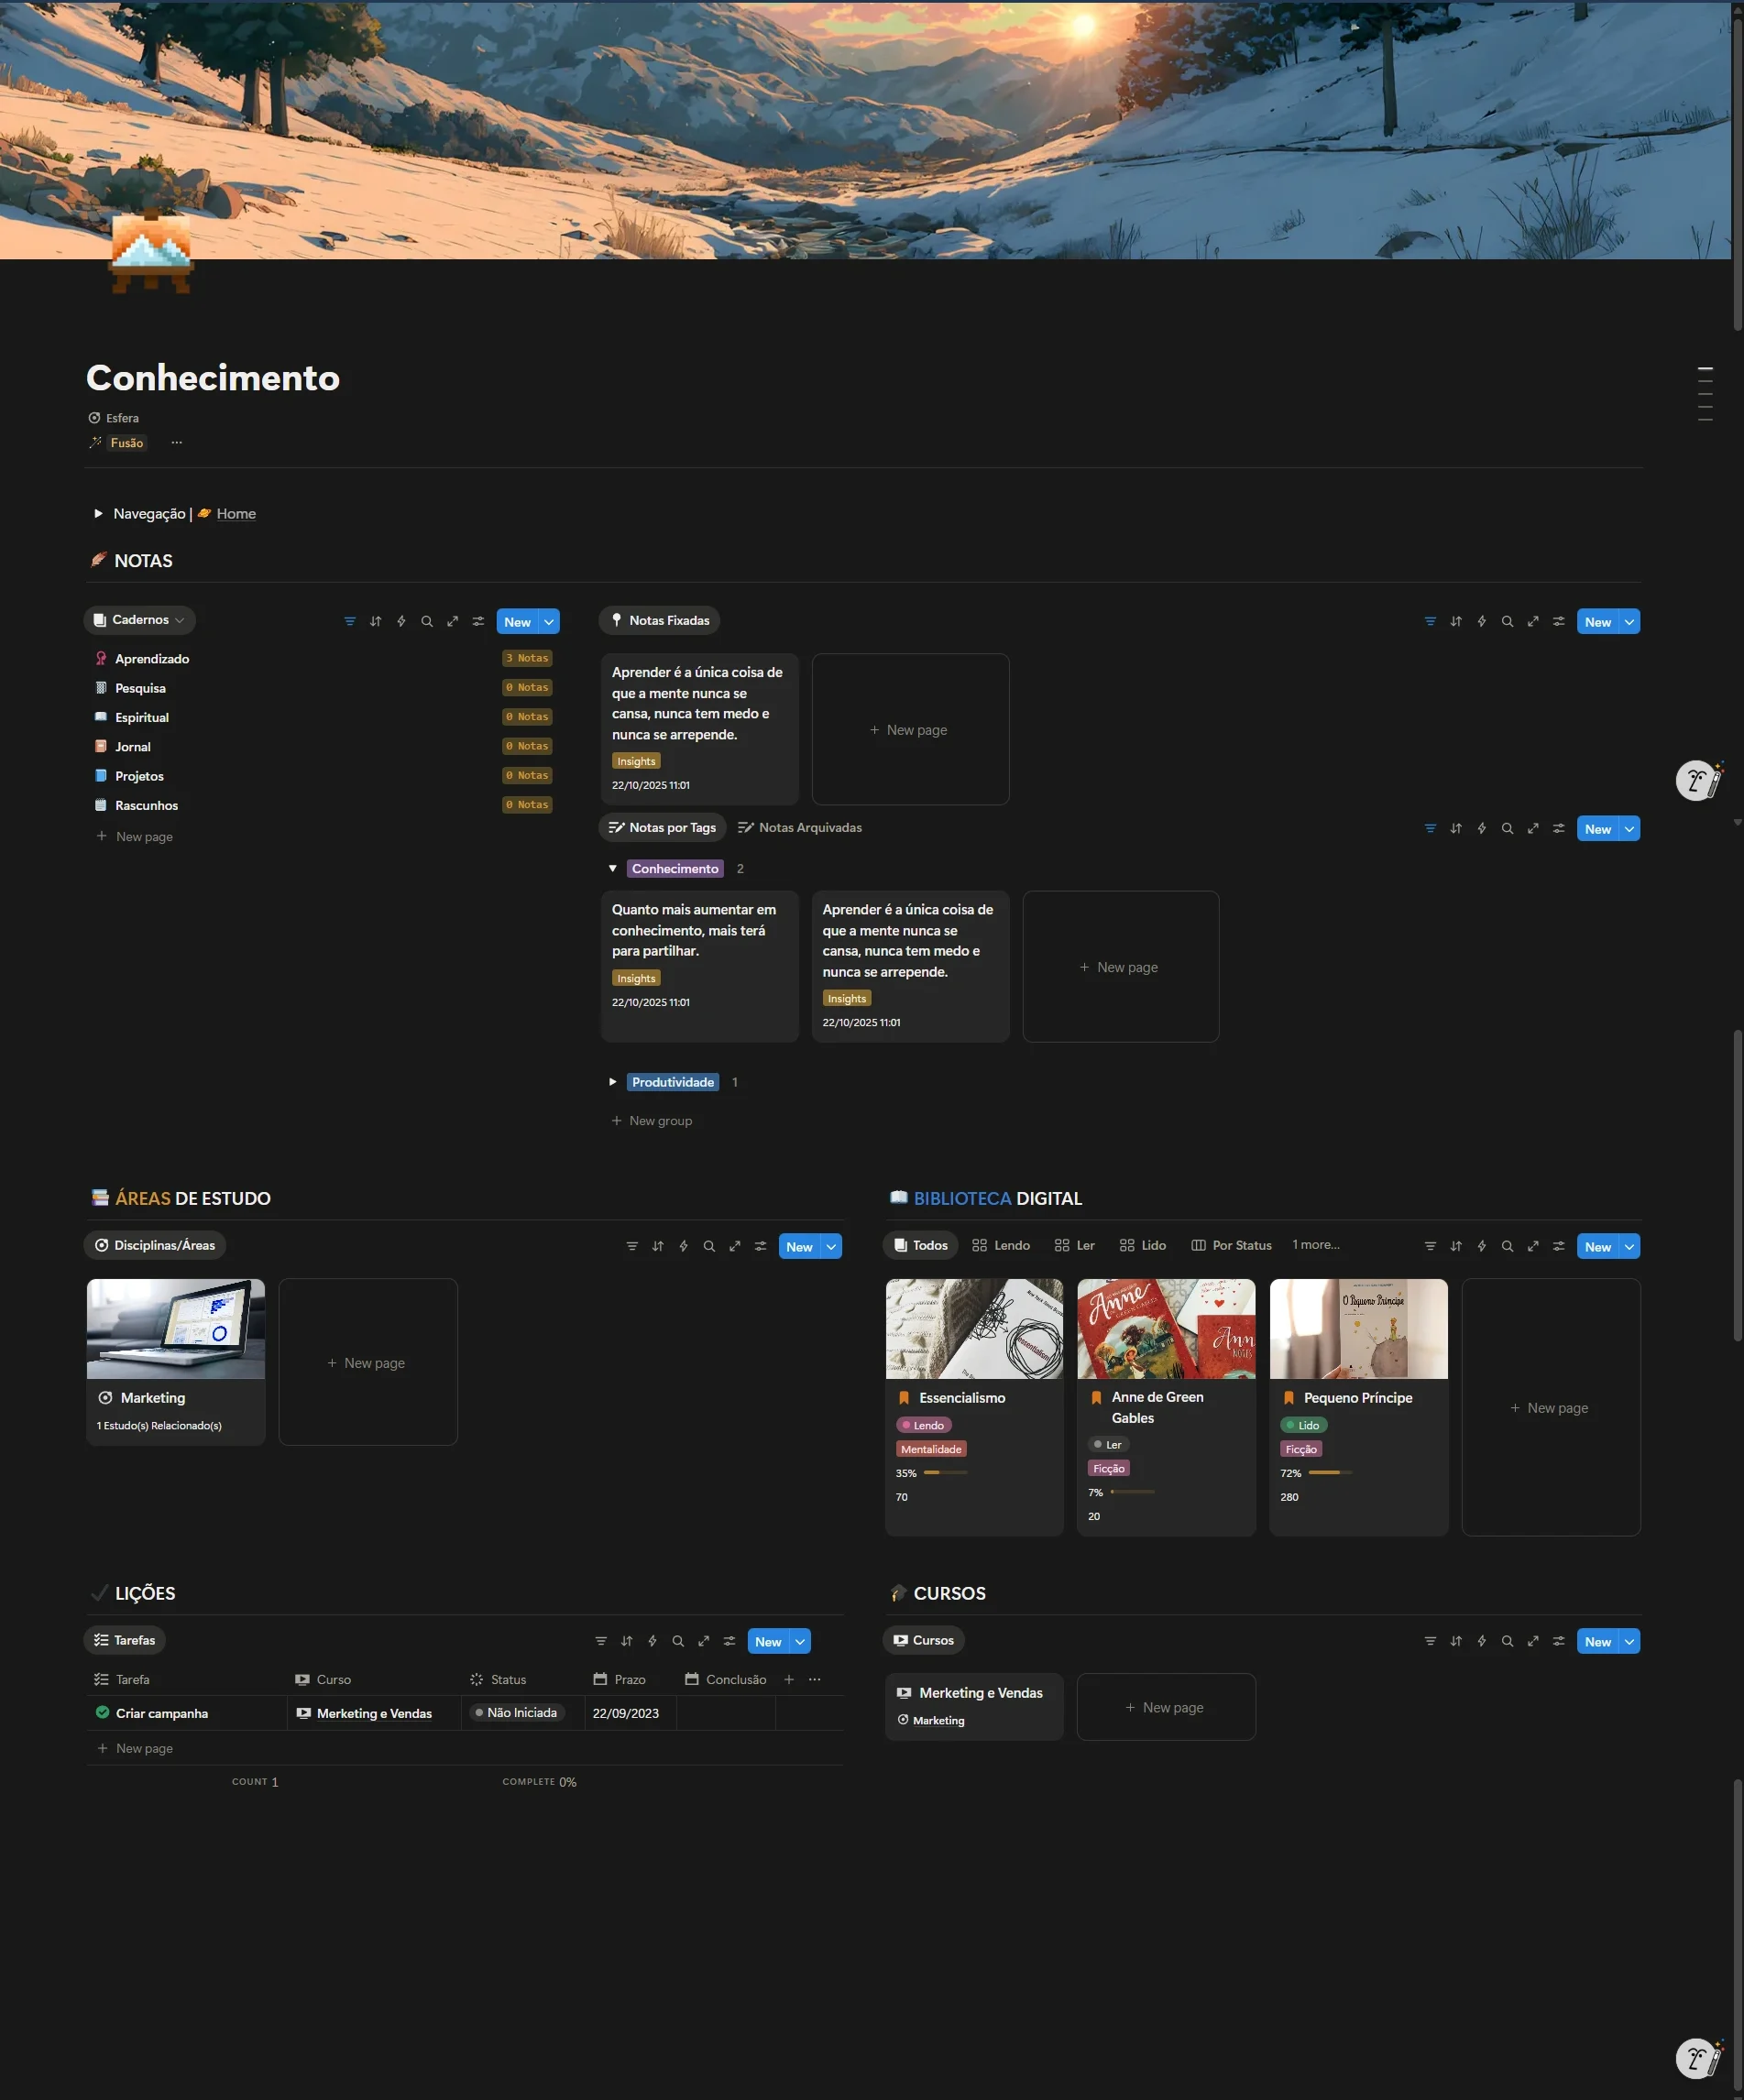The image size is (1744, 2100).
Task: Open full-page expand icon in Tarefas toolbar
Action: [704, 1642]
